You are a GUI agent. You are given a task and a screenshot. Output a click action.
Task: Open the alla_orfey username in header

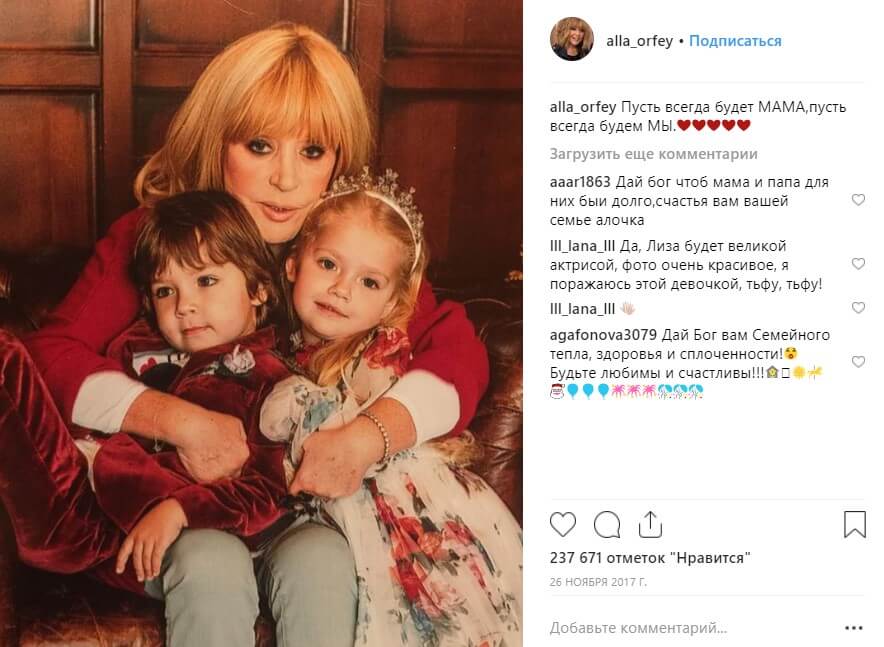pyautogui.click(x=639, y=41)
